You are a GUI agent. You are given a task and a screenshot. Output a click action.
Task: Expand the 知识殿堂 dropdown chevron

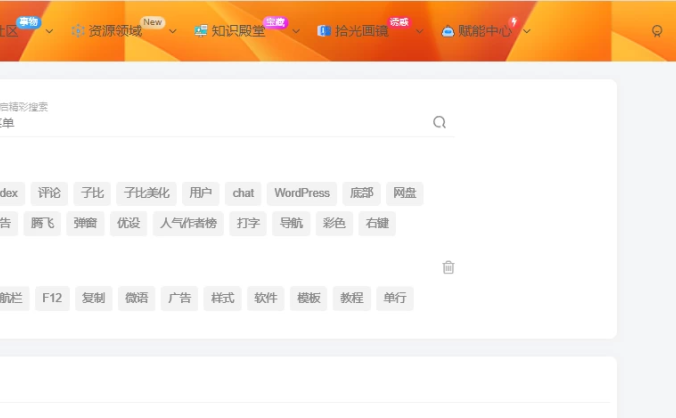point(296,31)
